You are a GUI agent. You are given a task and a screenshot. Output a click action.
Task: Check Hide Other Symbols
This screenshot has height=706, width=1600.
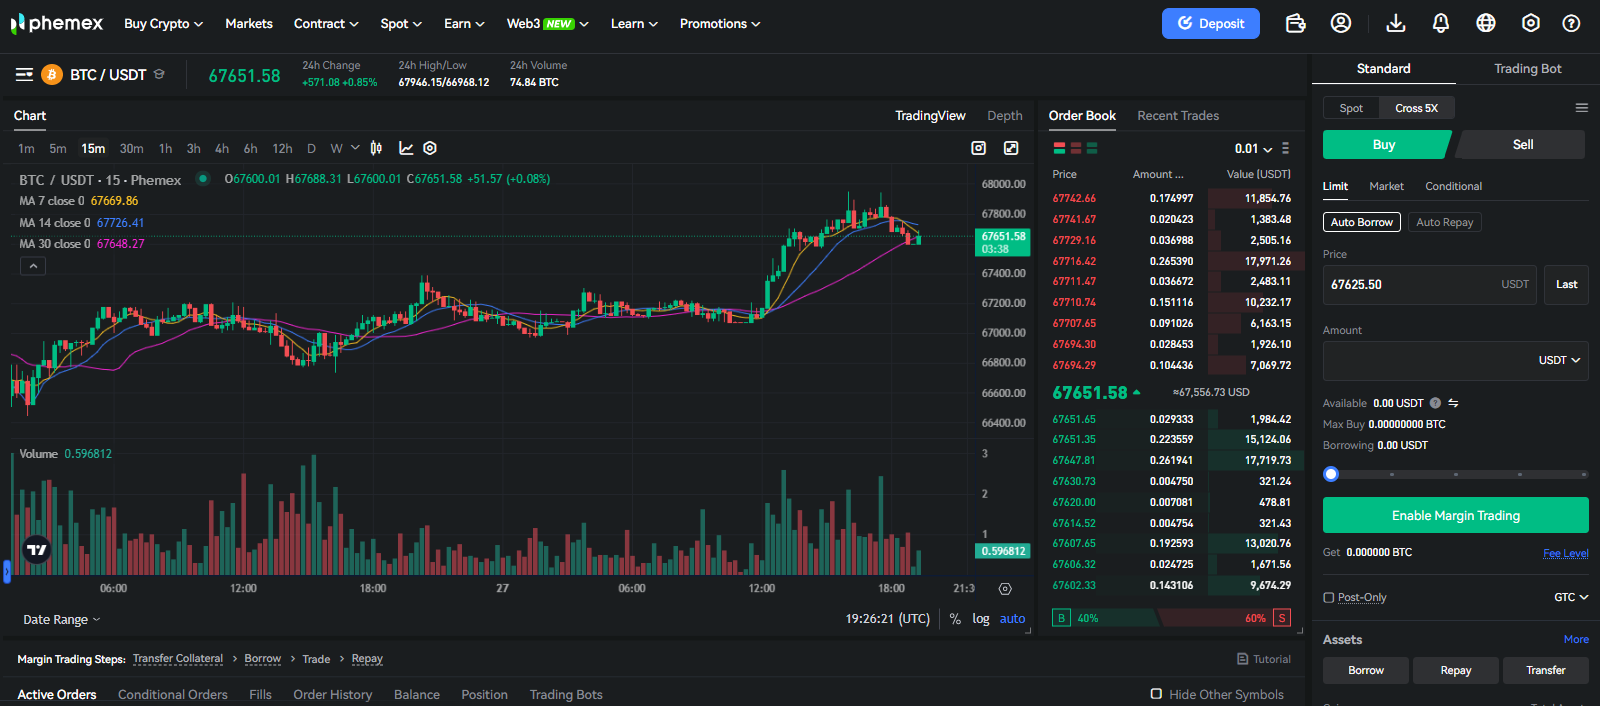(1156, 694)
